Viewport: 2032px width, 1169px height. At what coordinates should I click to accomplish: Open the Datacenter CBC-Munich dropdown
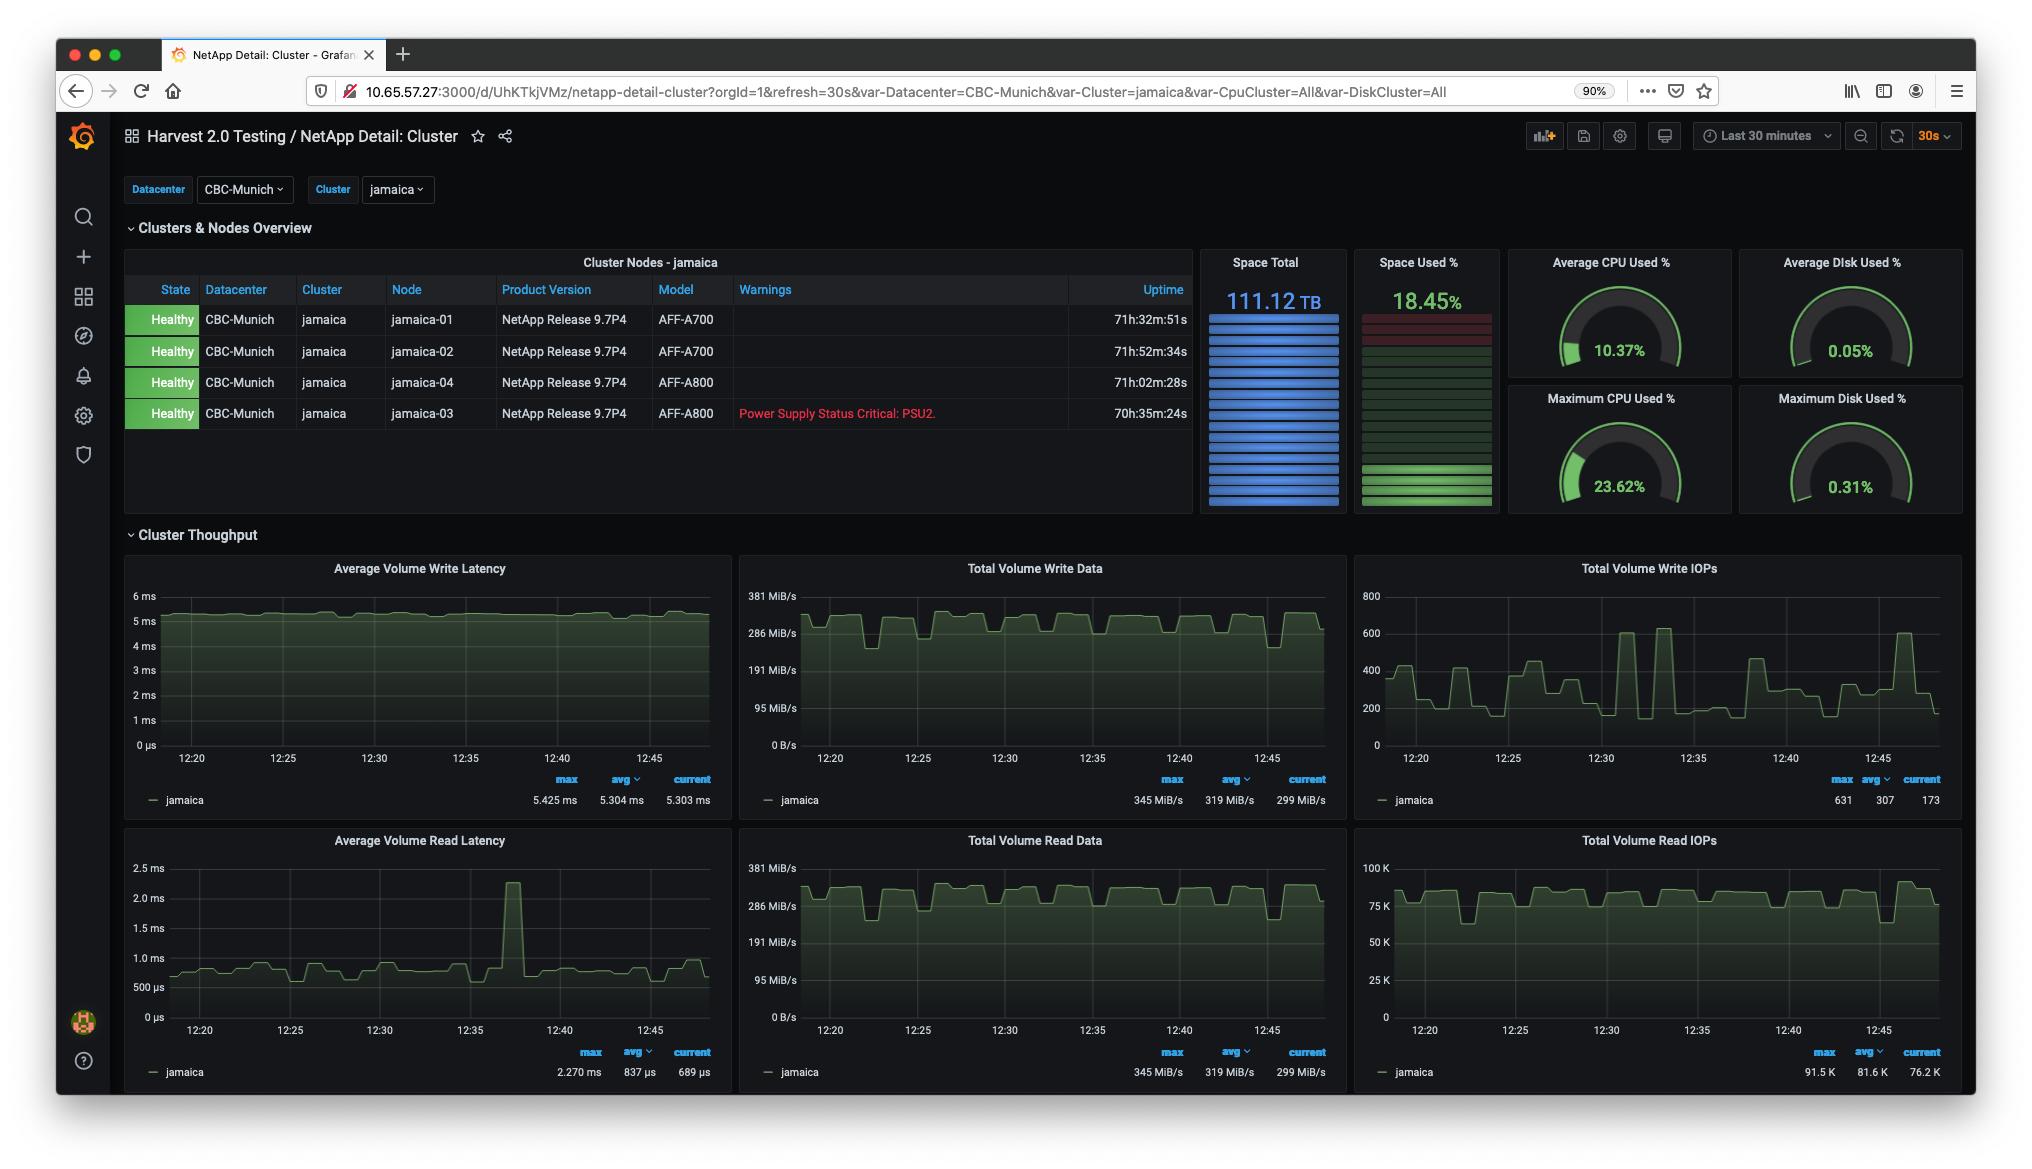(244, 189)
